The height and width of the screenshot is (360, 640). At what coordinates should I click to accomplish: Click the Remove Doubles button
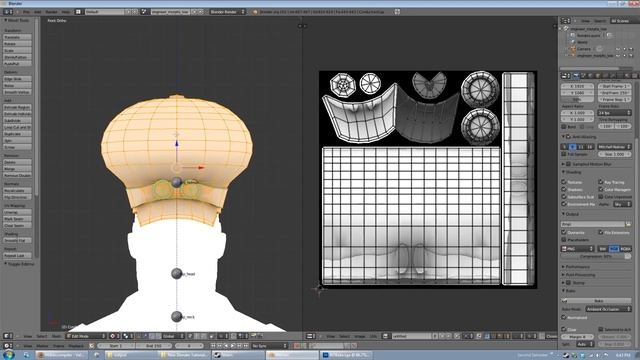18,175
